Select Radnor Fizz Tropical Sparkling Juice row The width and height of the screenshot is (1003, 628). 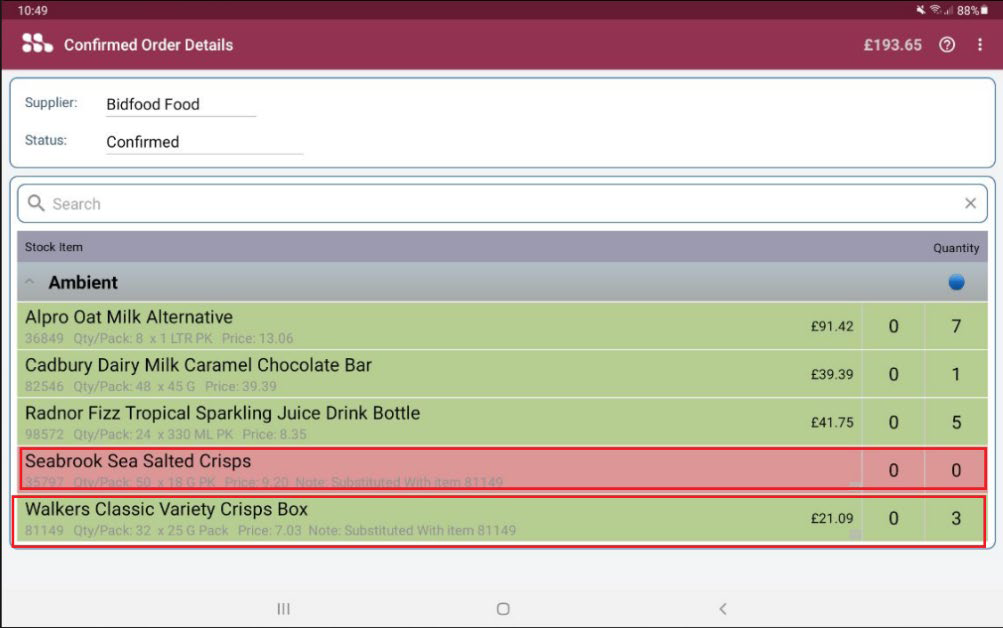400,422
